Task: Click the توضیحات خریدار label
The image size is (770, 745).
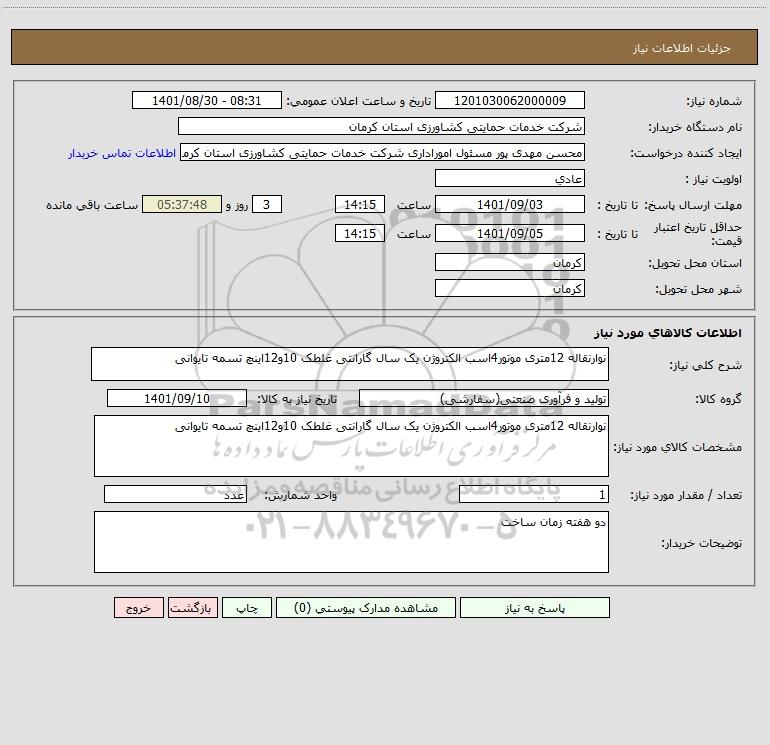Action: pyautogui.click(x=702, y=543)
